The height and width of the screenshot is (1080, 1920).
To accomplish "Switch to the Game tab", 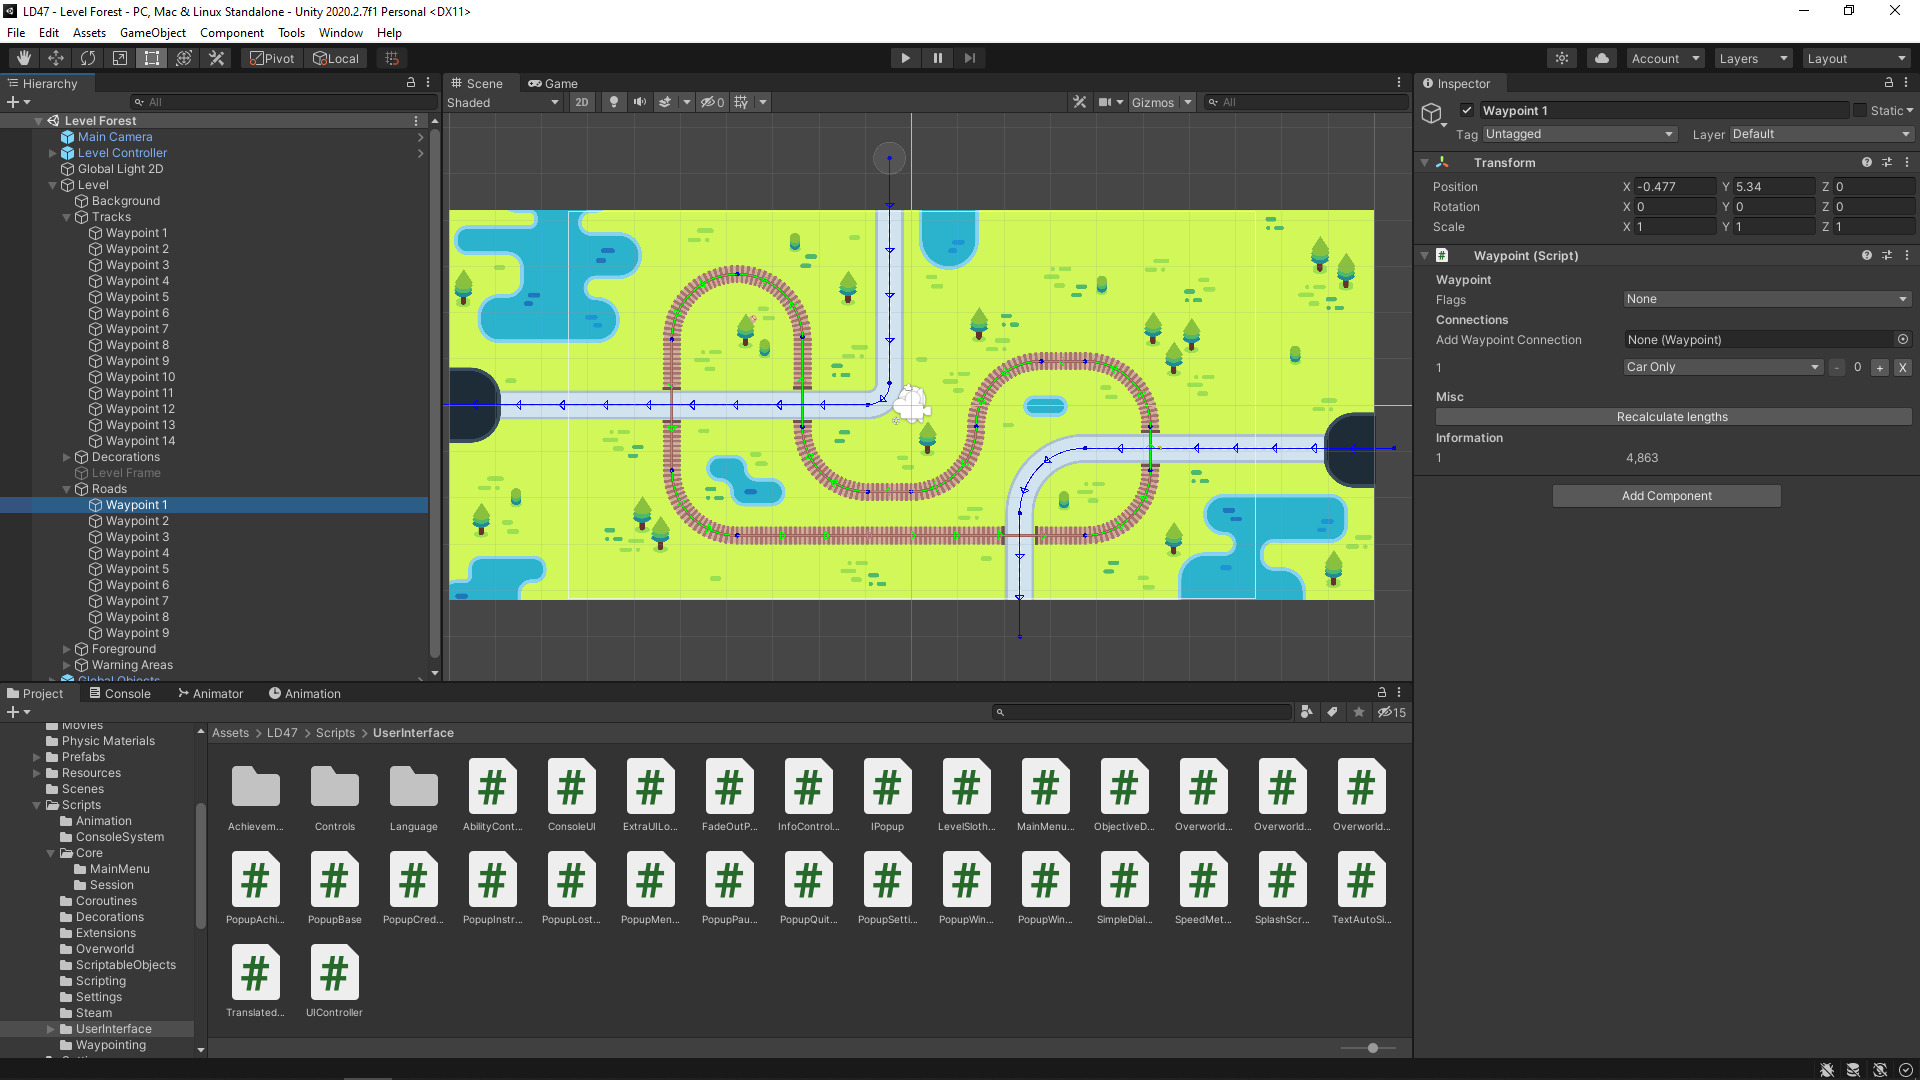I will tap(554, 84).
